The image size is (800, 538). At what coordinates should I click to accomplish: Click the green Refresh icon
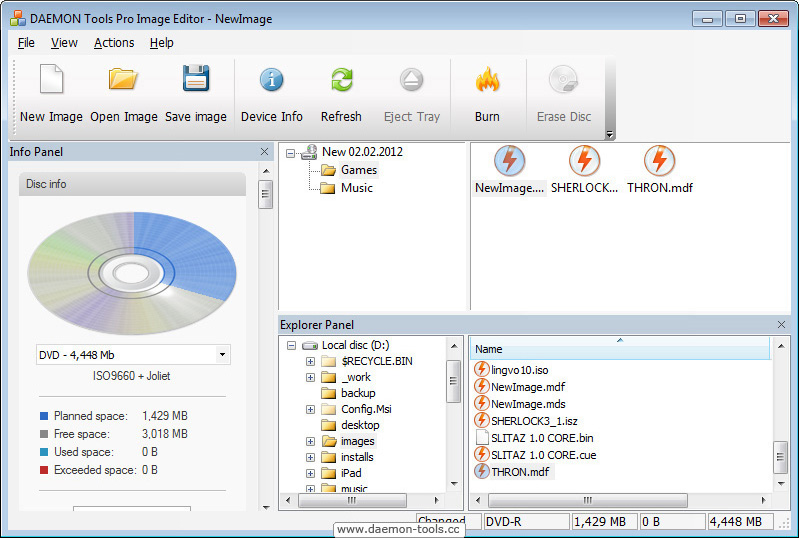341,80
